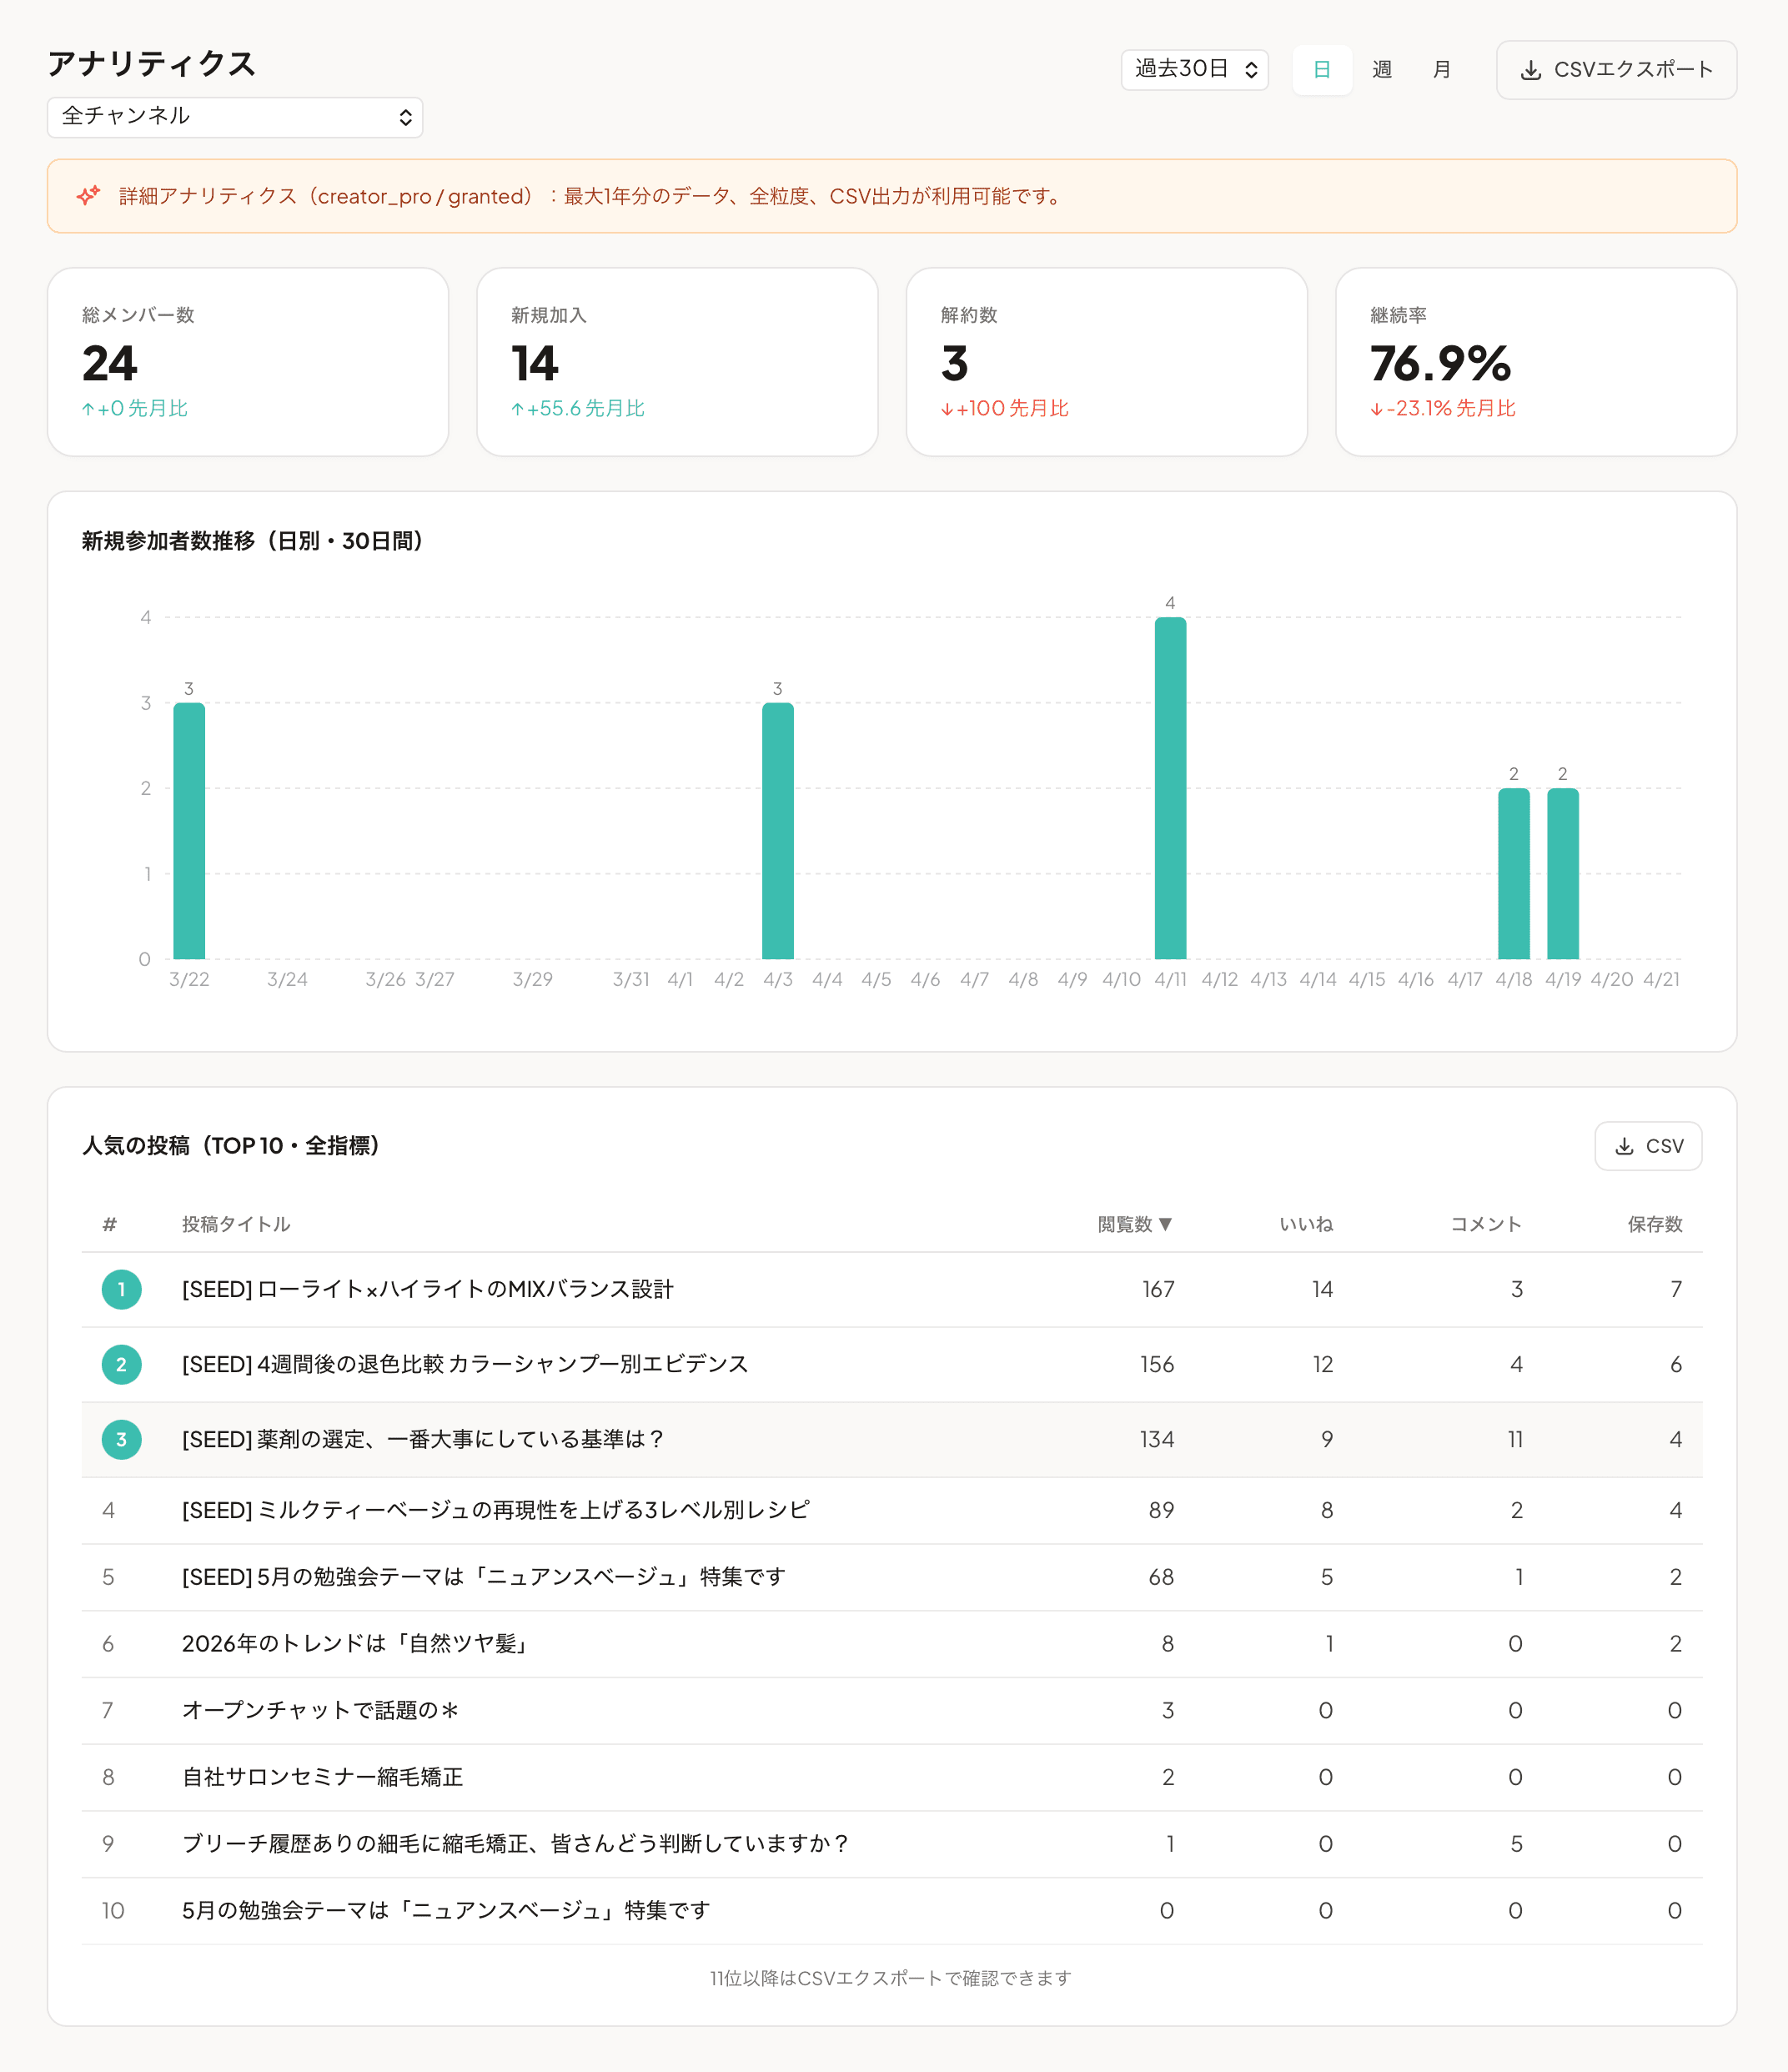Switch to the 週 weekly view

(1381, 69)
